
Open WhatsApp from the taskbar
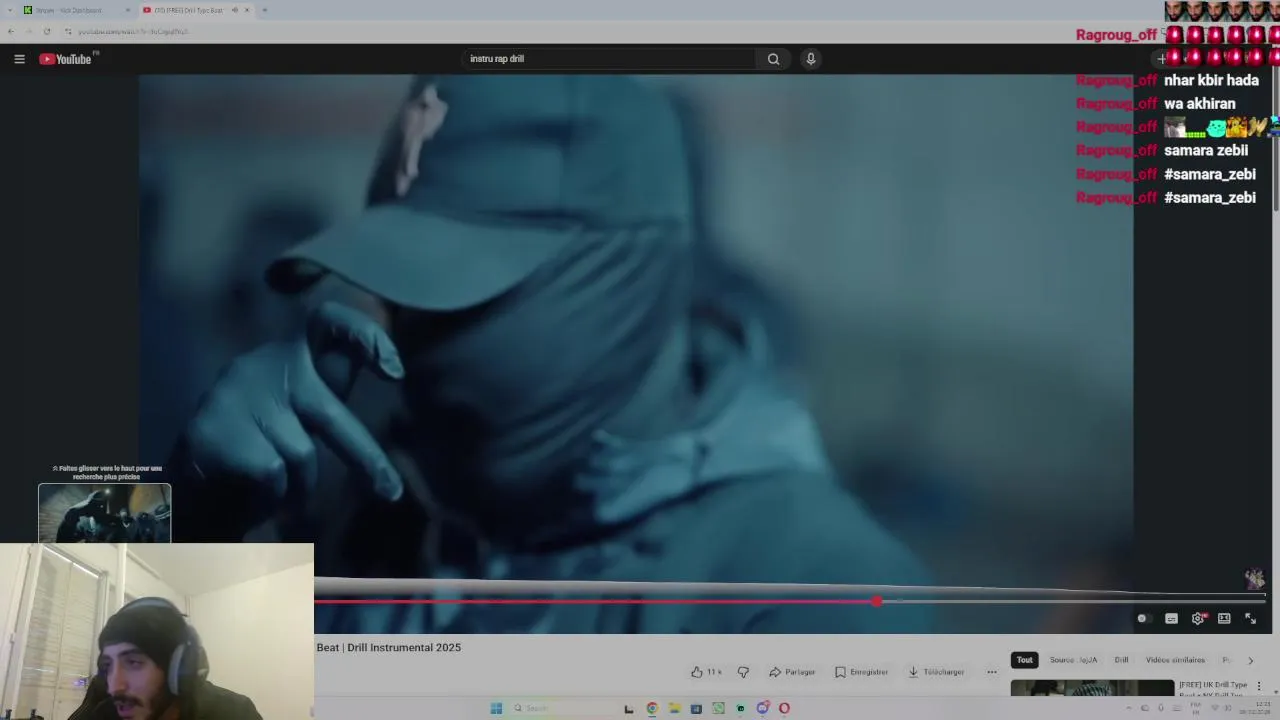[x=718, y=708]
